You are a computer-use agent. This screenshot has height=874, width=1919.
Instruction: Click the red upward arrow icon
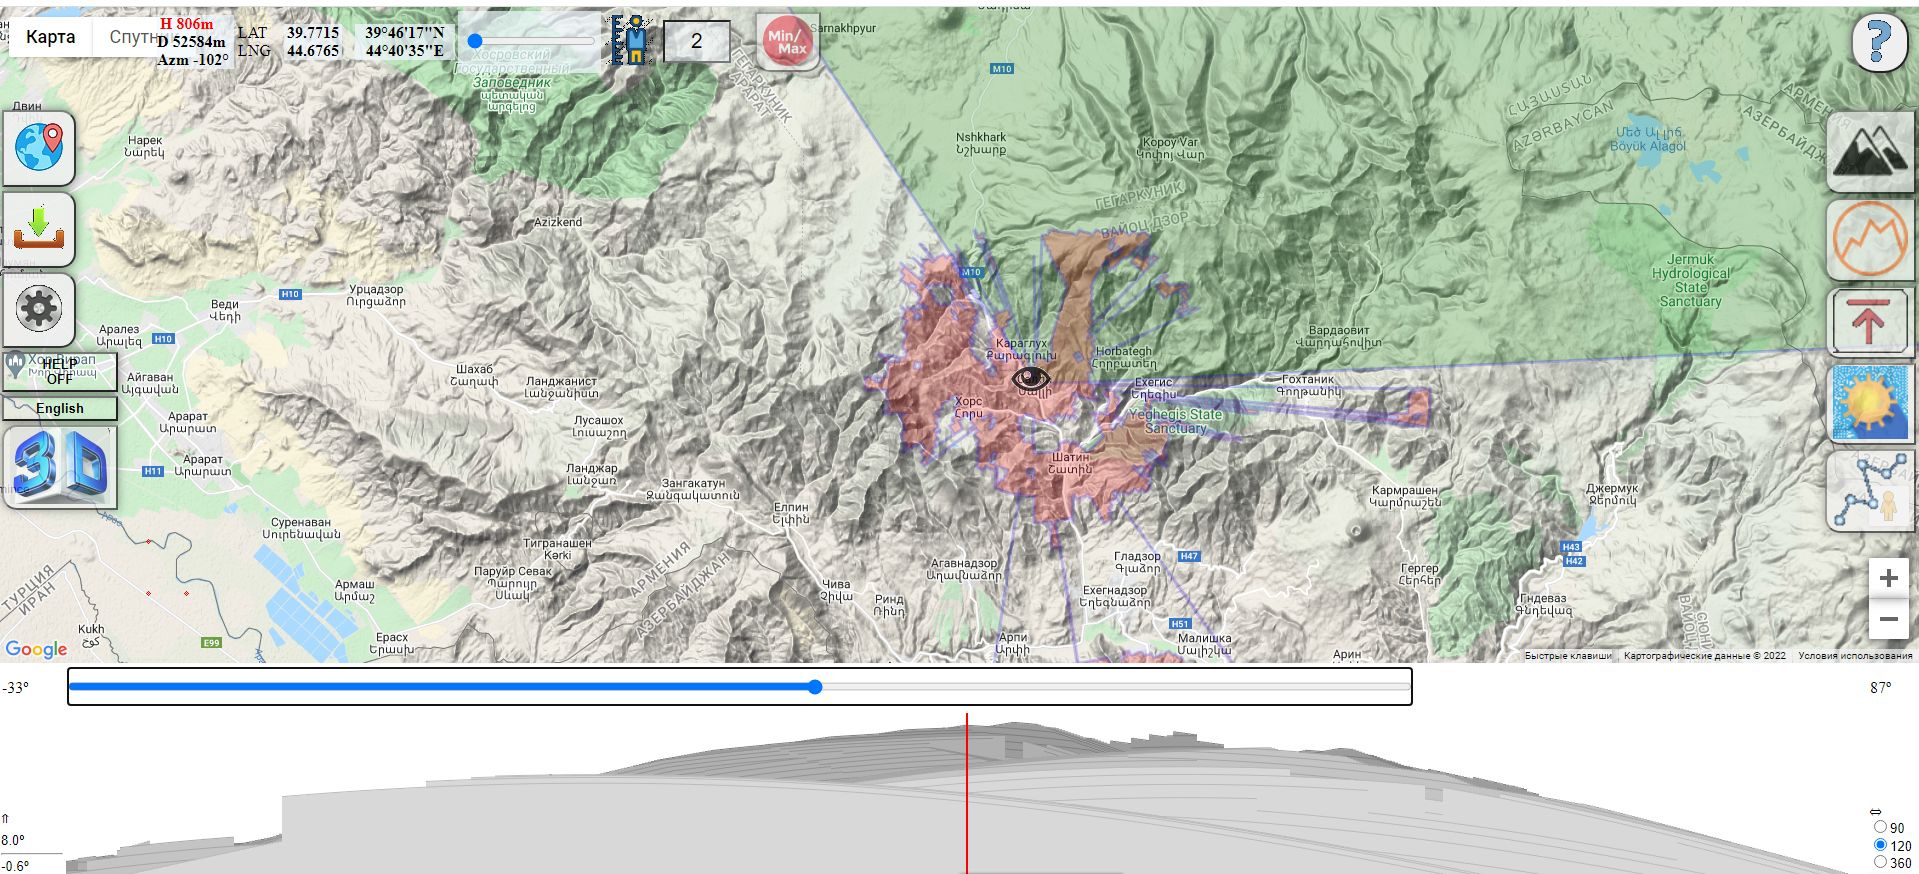[x=1869, y=321]
